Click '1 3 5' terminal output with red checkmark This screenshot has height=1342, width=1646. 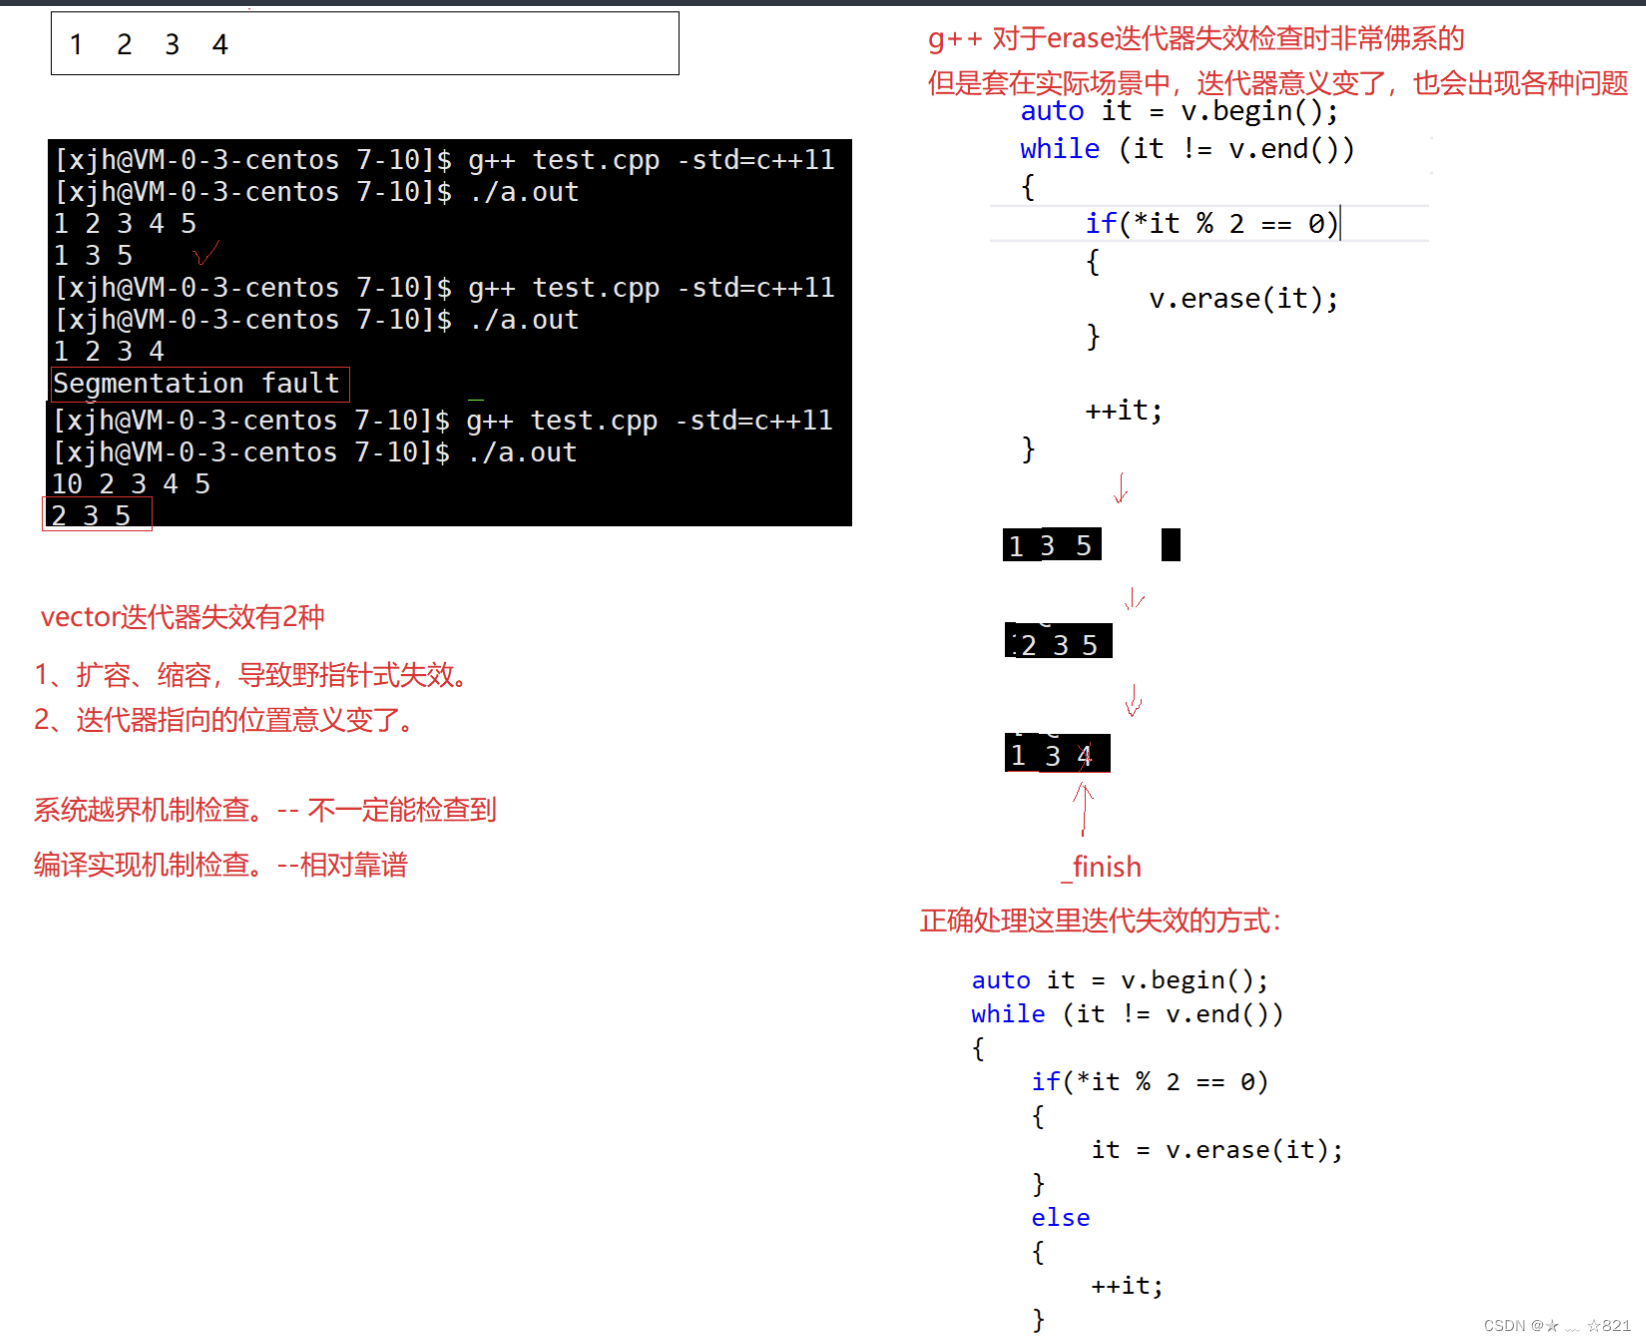point(94,256)
